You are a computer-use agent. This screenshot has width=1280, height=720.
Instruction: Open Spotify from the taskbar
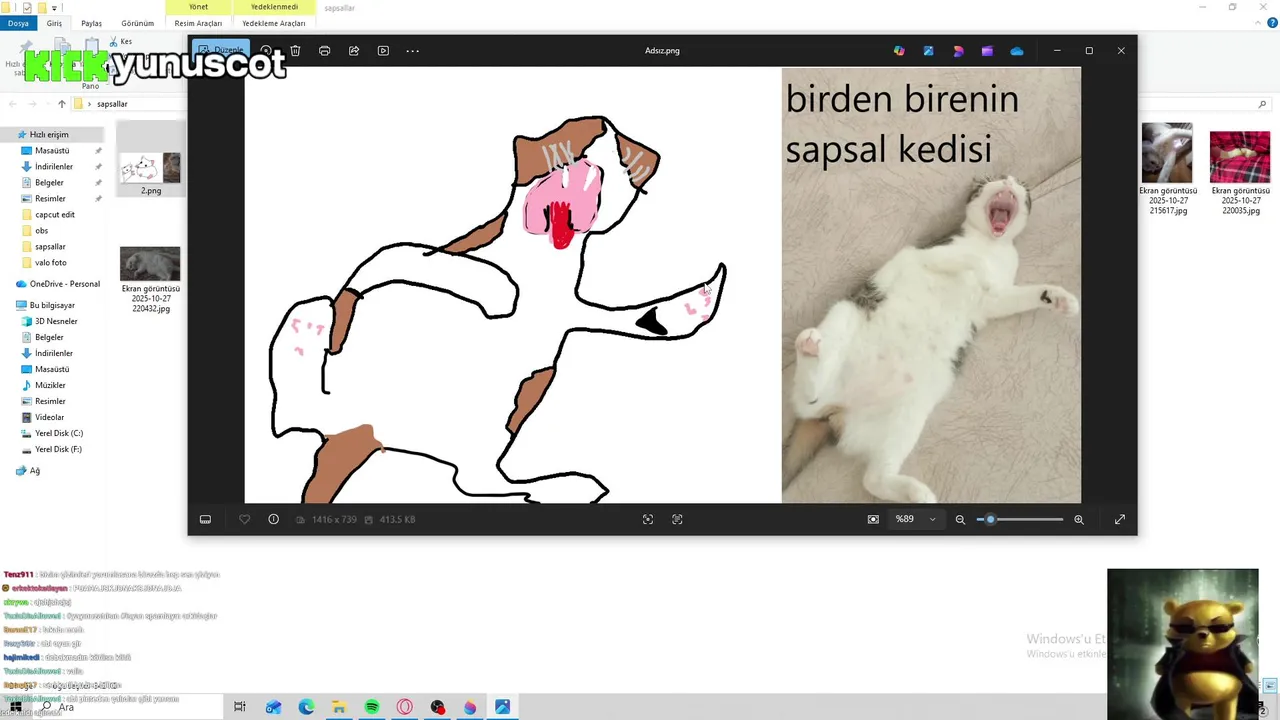pos(372,707)
